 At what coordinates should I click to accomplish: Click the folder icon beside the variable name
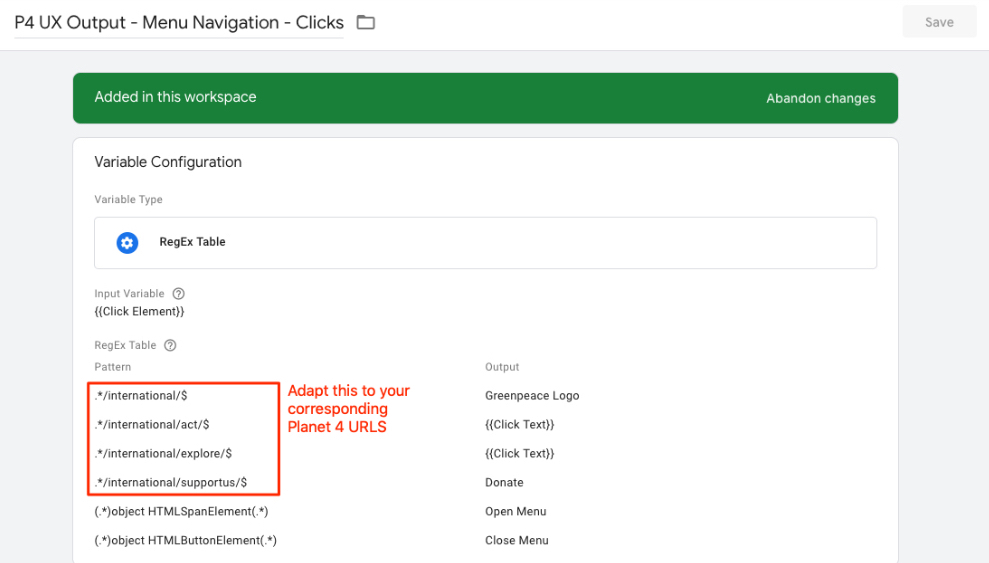click(x=366, y=22)
